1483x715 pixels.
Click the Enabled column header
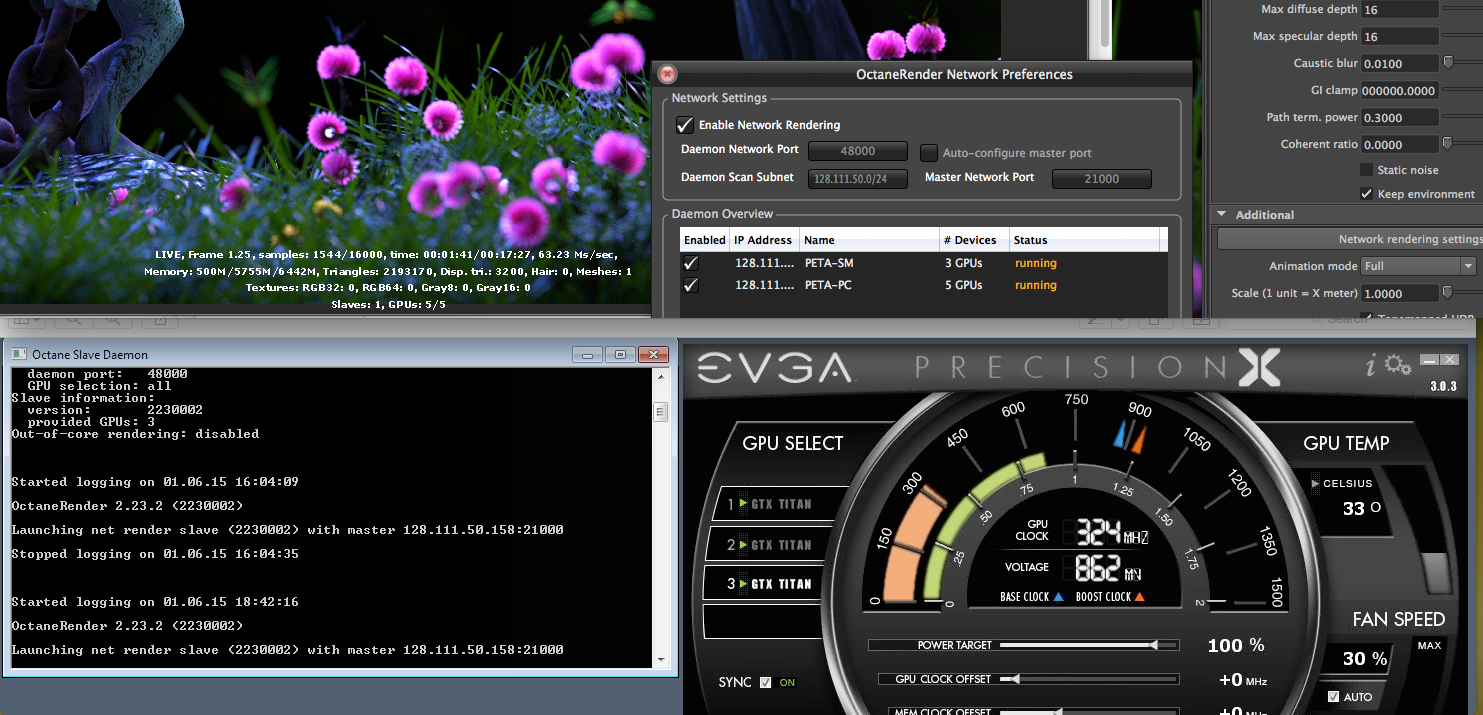pos(705,240)
